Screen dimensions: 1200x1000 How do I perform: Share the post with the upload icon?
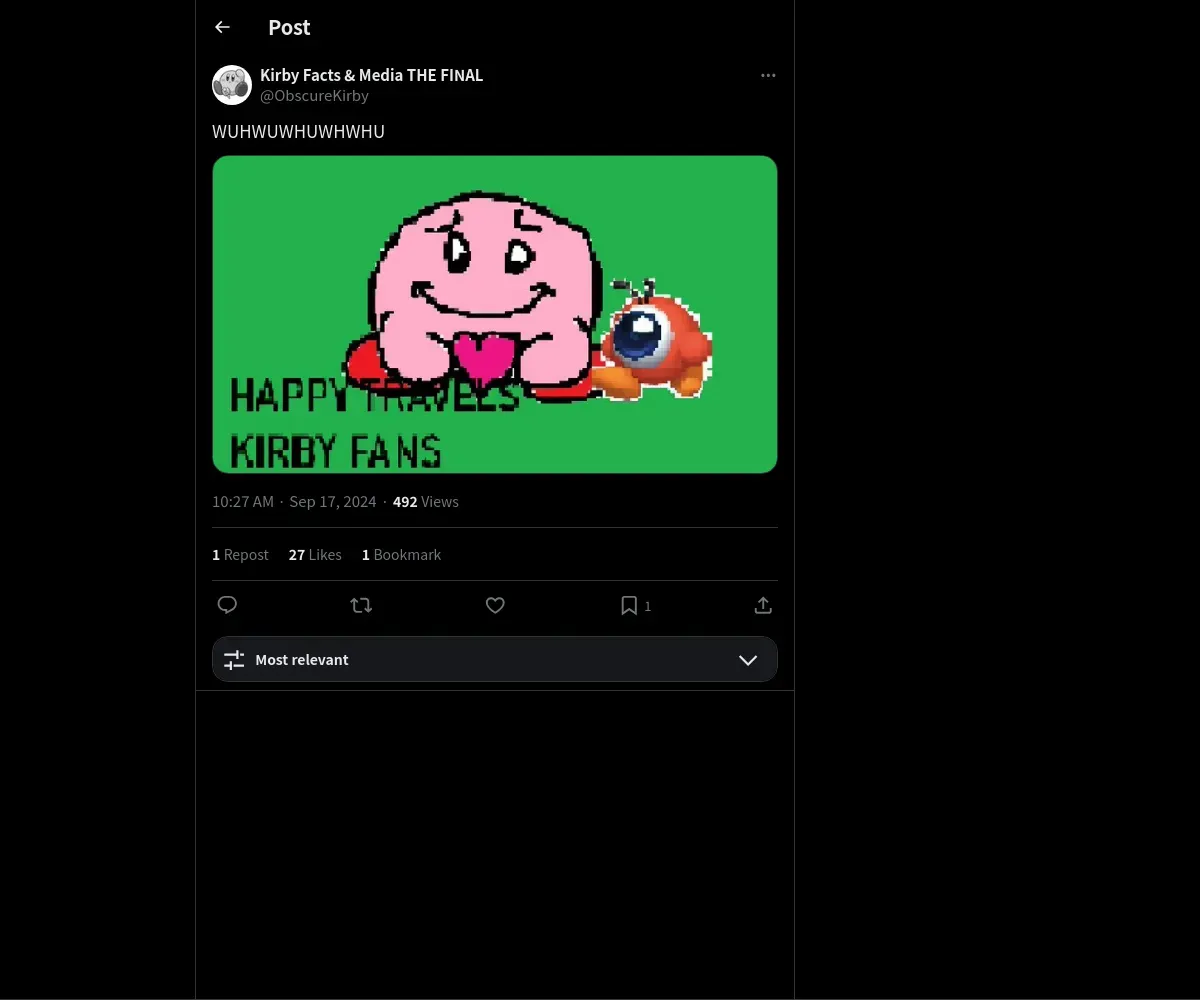[x=763, y=605]
